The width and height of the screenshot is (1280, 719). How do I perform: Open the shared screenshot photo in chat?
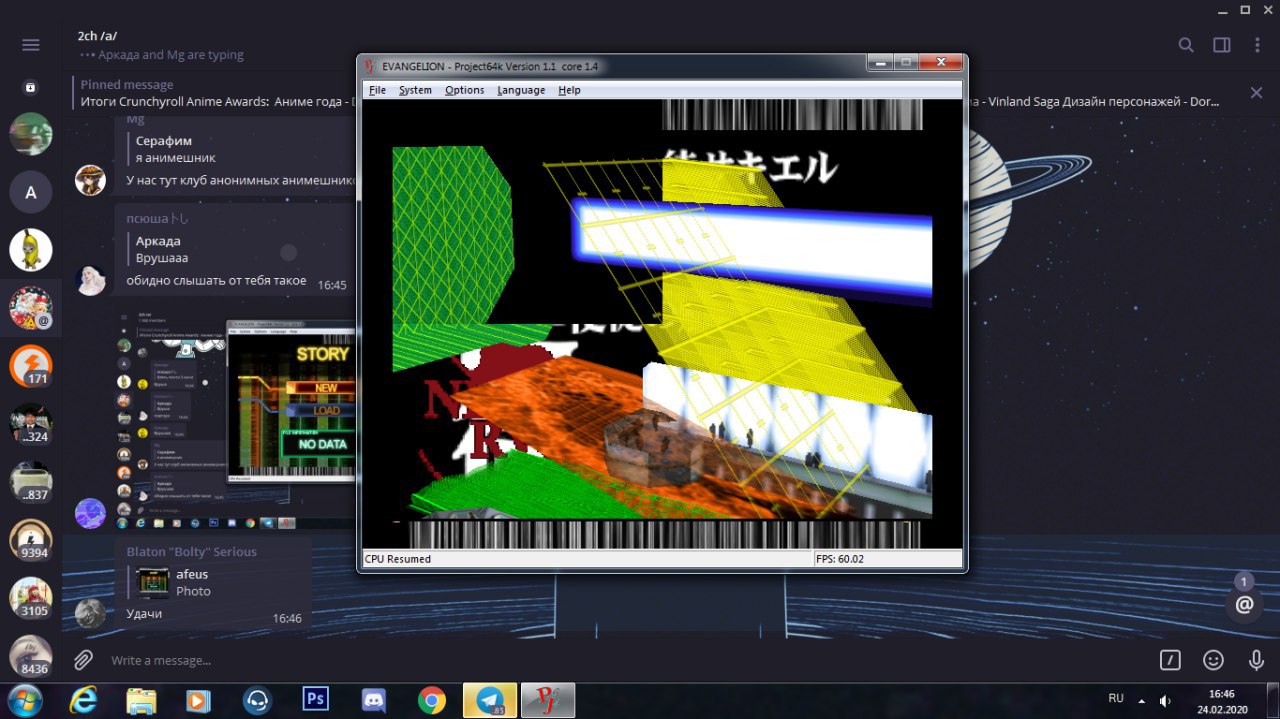(x=236, y=416)
